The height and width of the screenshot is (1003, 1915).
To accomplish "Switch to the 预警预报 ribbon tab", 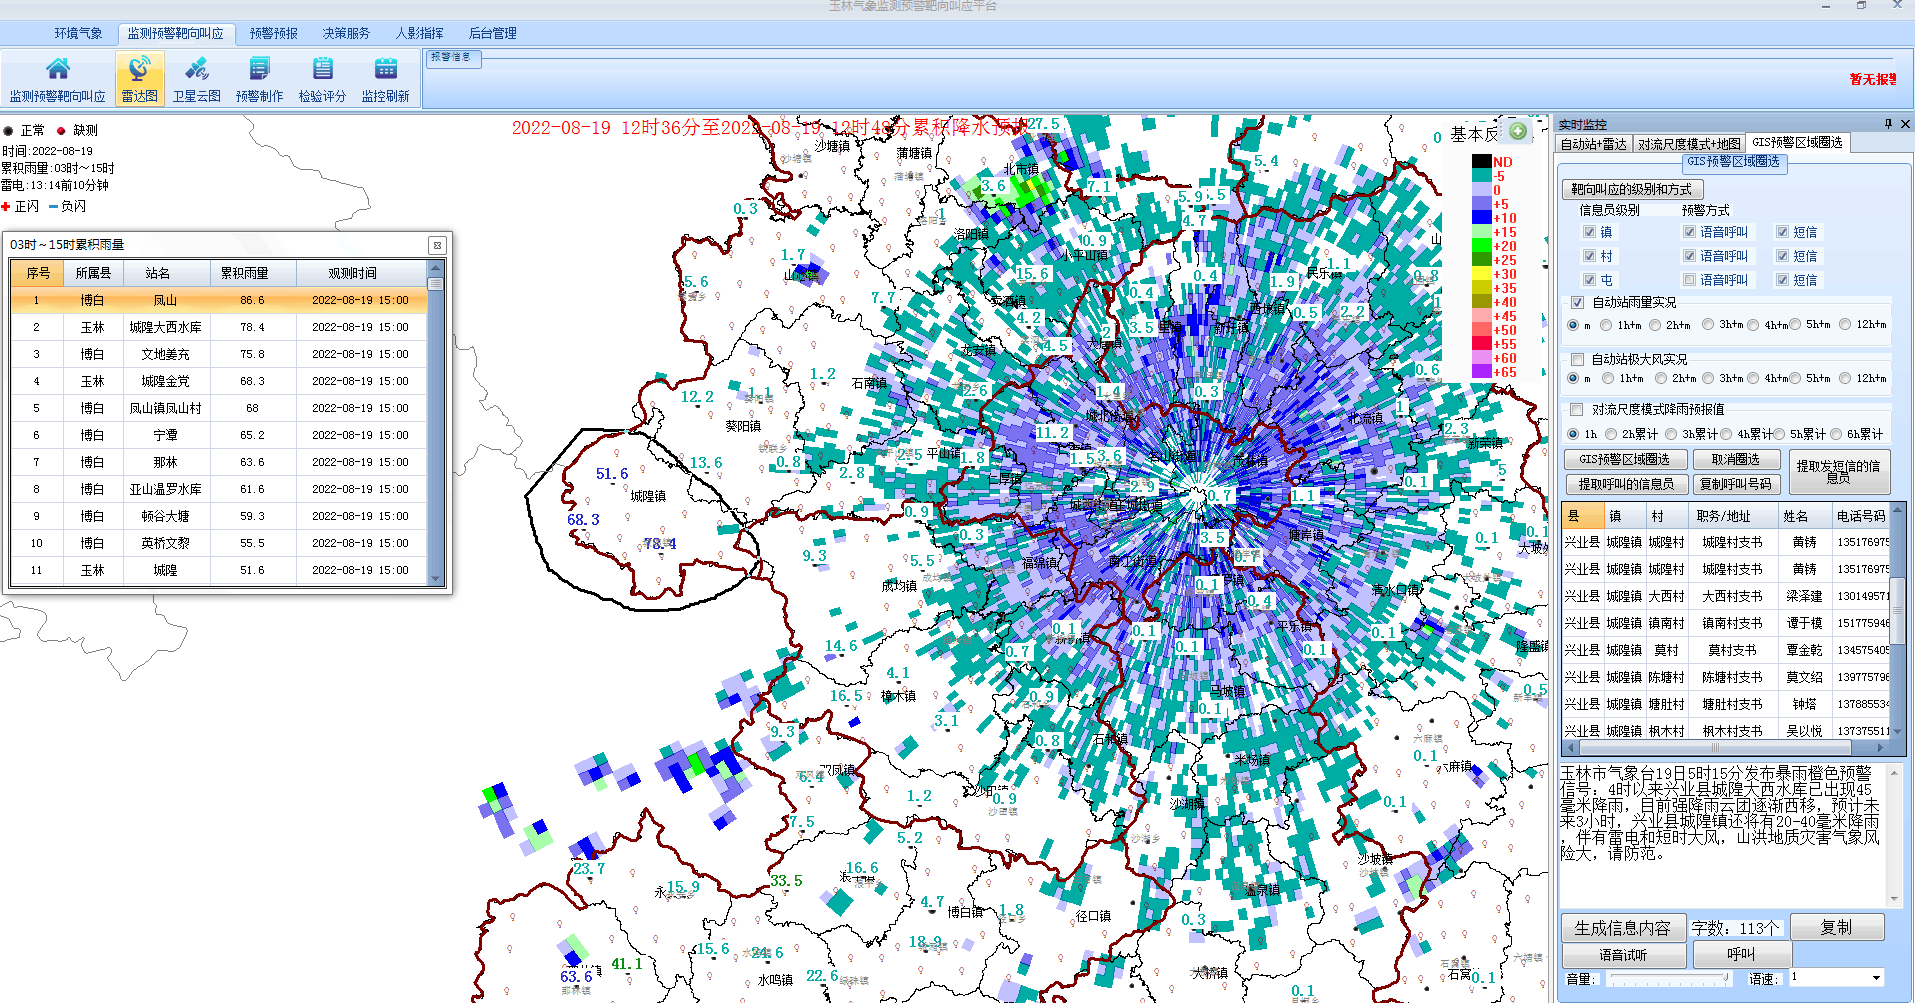I will point(273,33).
